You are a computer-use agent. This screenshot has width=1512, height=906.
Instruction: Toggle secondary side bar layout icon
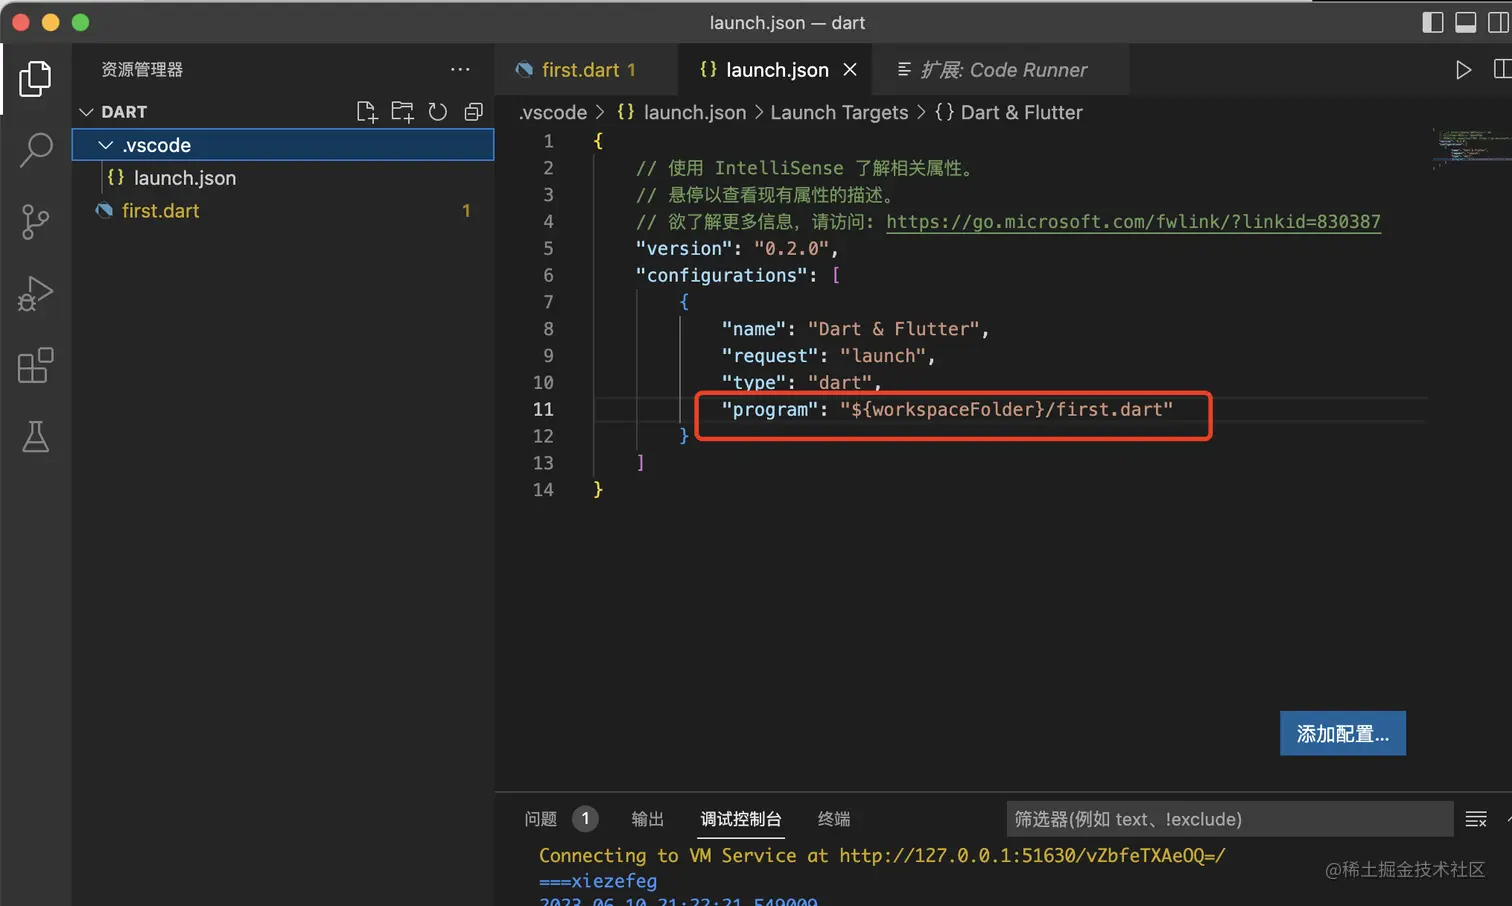[x=1499, y=22]
